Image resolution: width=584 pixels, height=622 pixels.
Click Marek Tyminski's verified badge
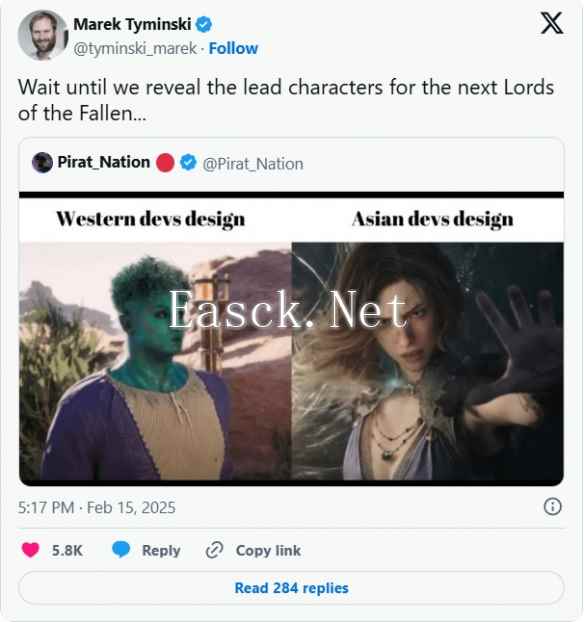pyautogui.click(x=204, y=25)
